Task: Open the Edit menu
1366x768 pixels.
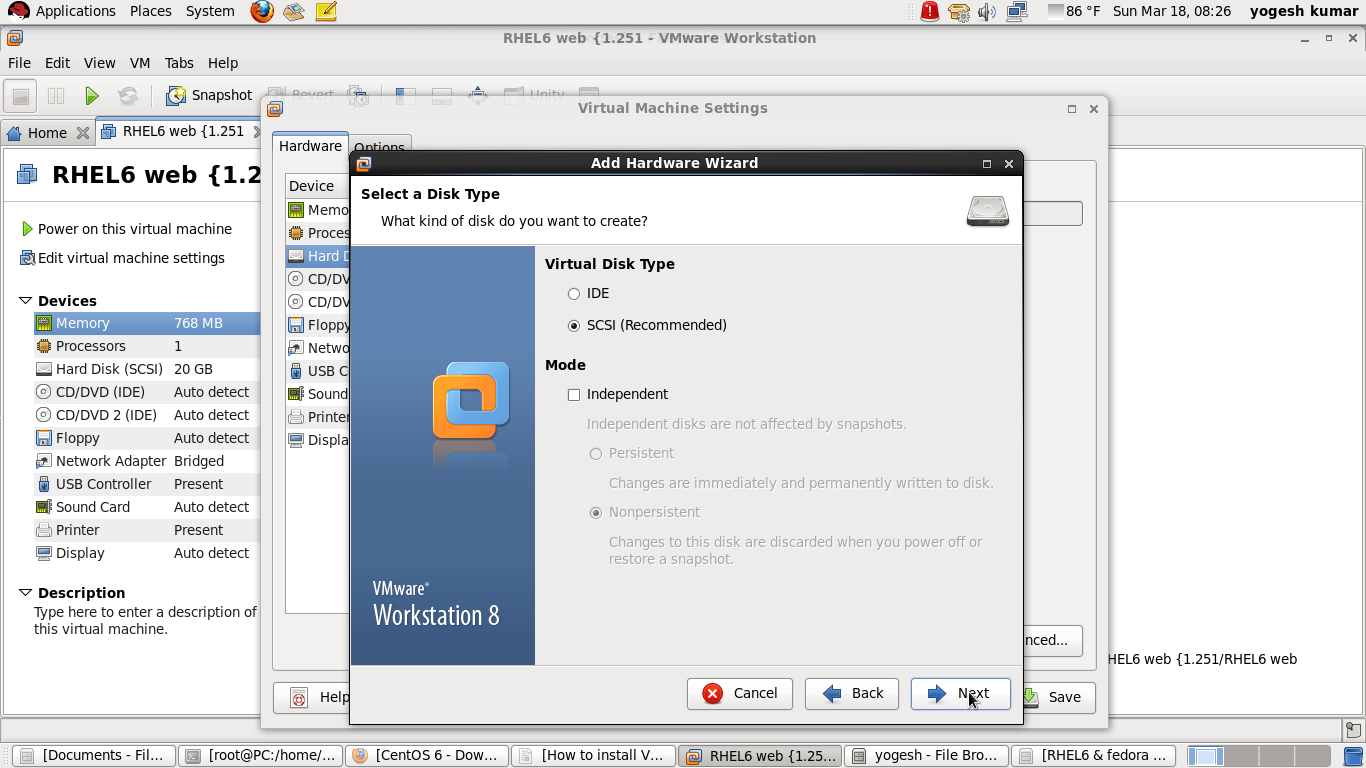Action: click(57, 63)
